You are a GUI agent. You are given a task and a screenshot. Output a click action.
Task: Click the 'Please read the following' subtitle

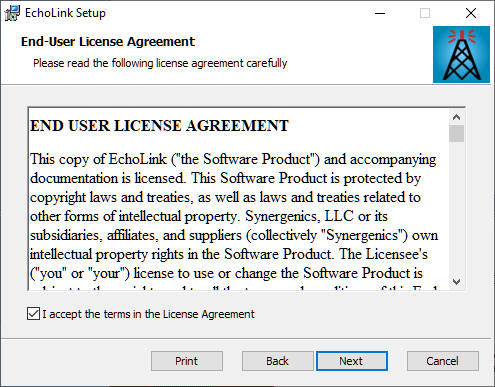tap(160, 63)
